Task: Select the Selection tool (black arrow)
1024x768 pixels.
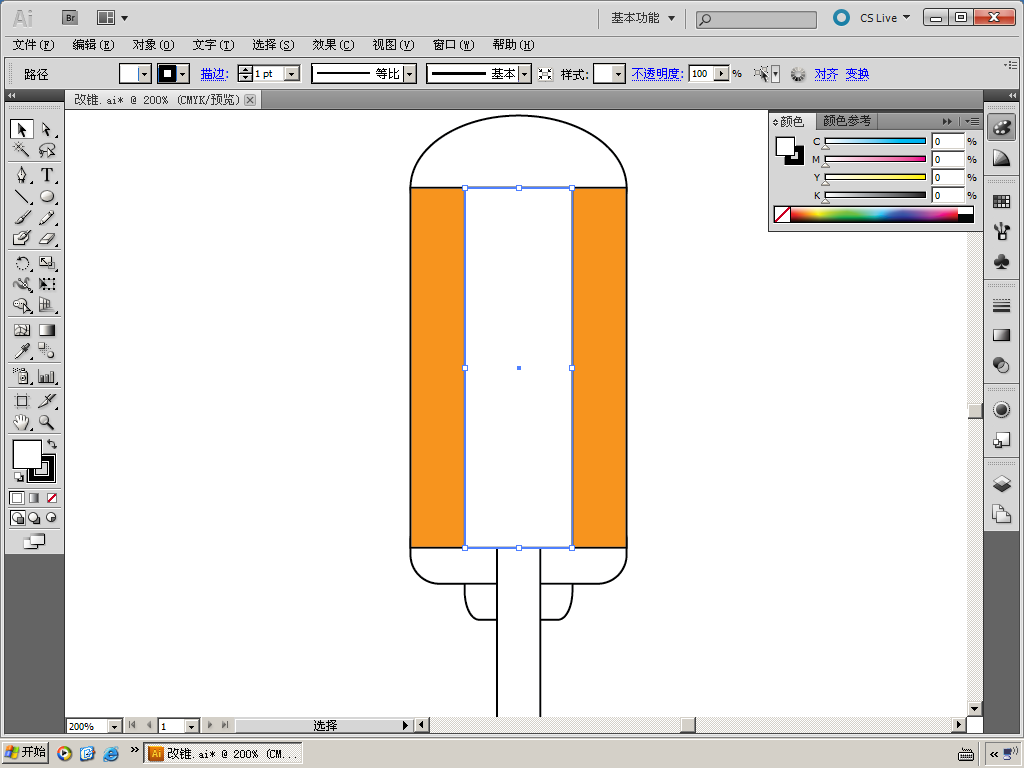Action: [x=22, y=129]
